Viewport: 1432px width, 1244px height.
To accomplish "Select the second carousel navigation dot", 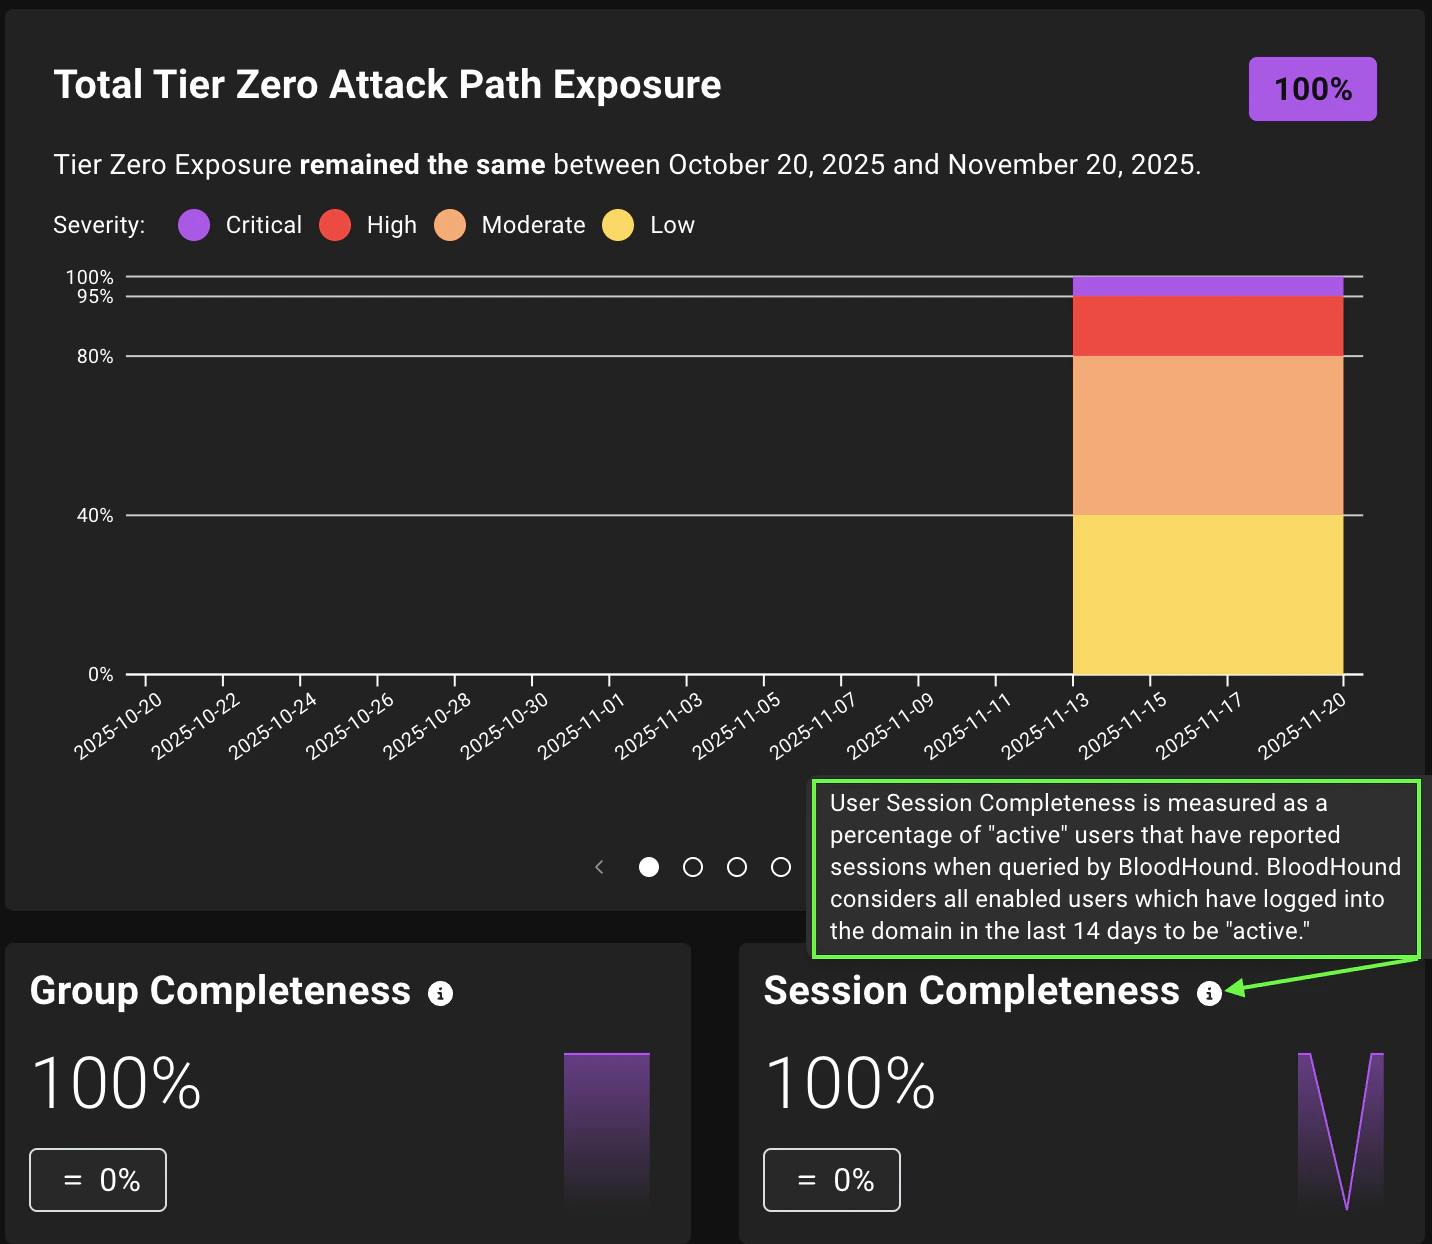I will click(x=693, y=867).
